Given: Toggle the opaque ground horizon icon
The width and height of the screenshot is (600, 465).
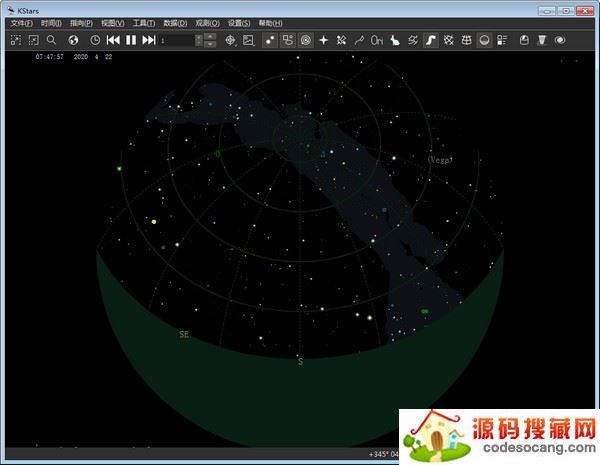Looking at the screenshot, I should pyautogui.click(x=485, y=40).
